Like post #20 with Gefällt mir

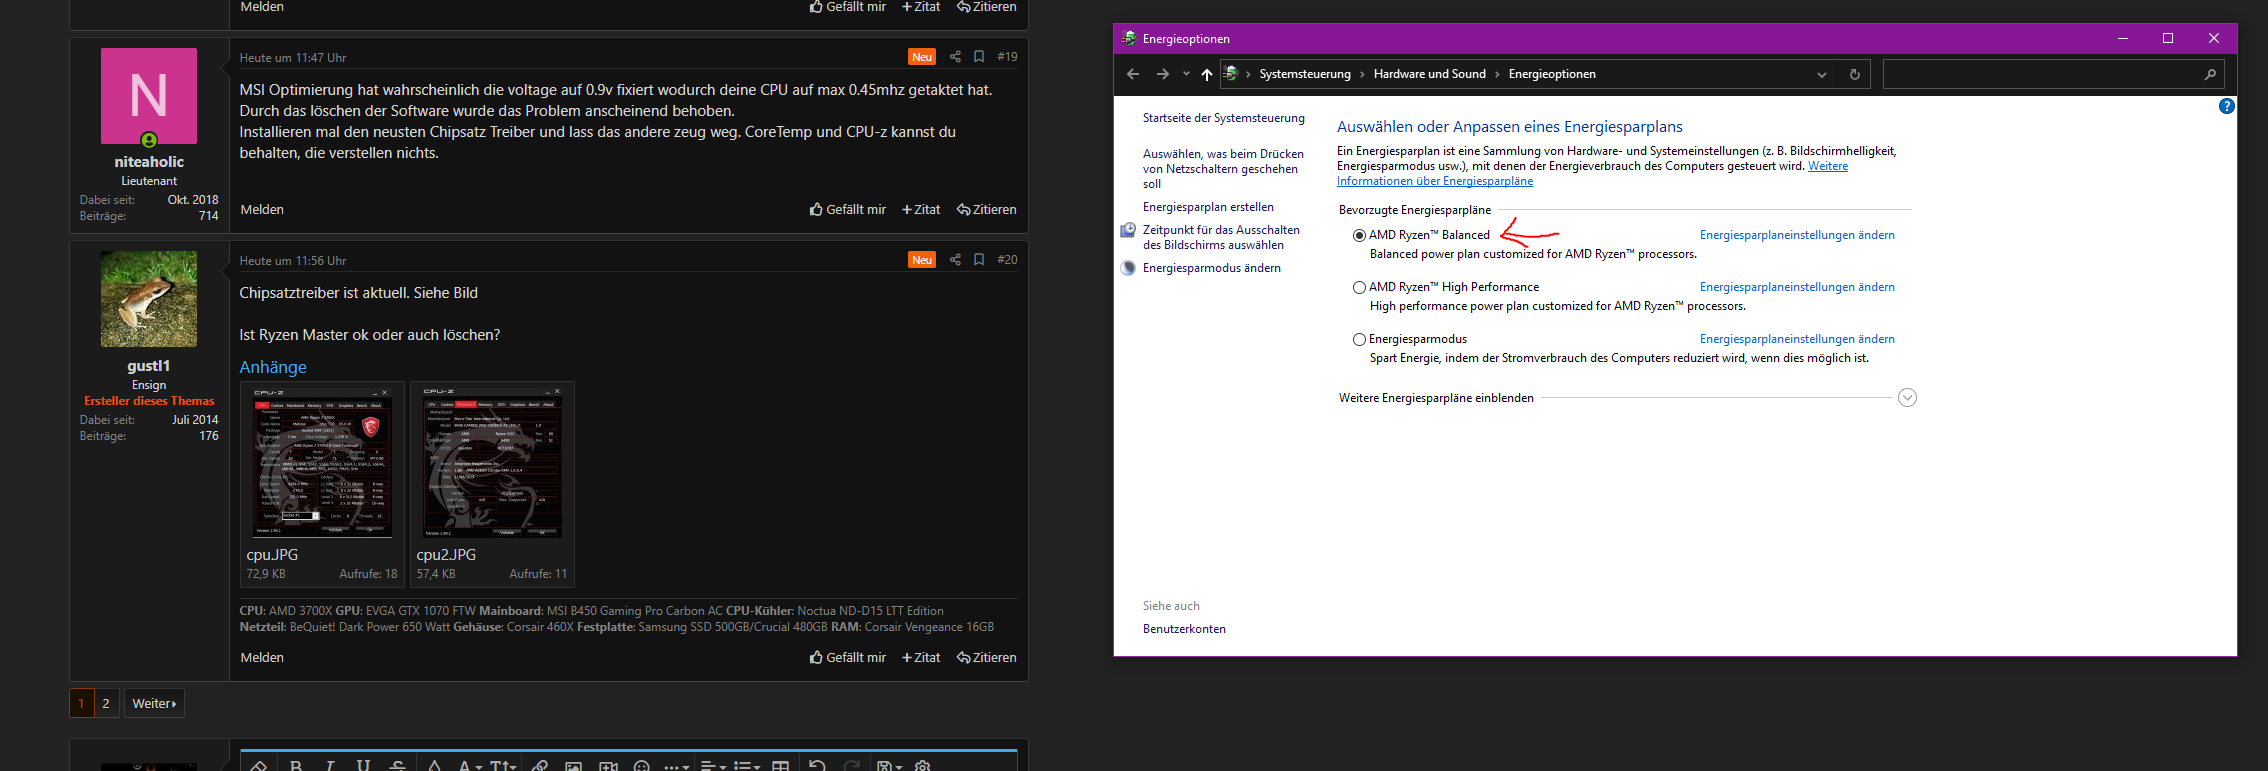(x=848, y=657)
